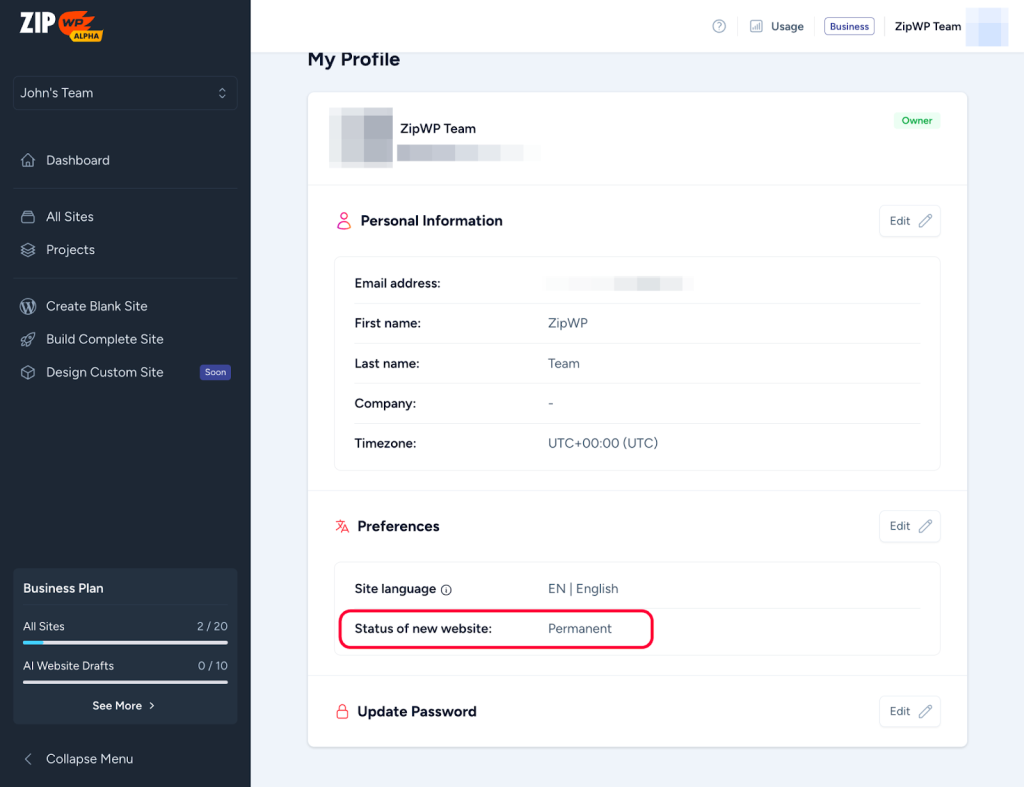The height and width of the screenshot is (787, 1024).
Task: Click the ZipWP Alpha logo
Action: pos(61,25)
